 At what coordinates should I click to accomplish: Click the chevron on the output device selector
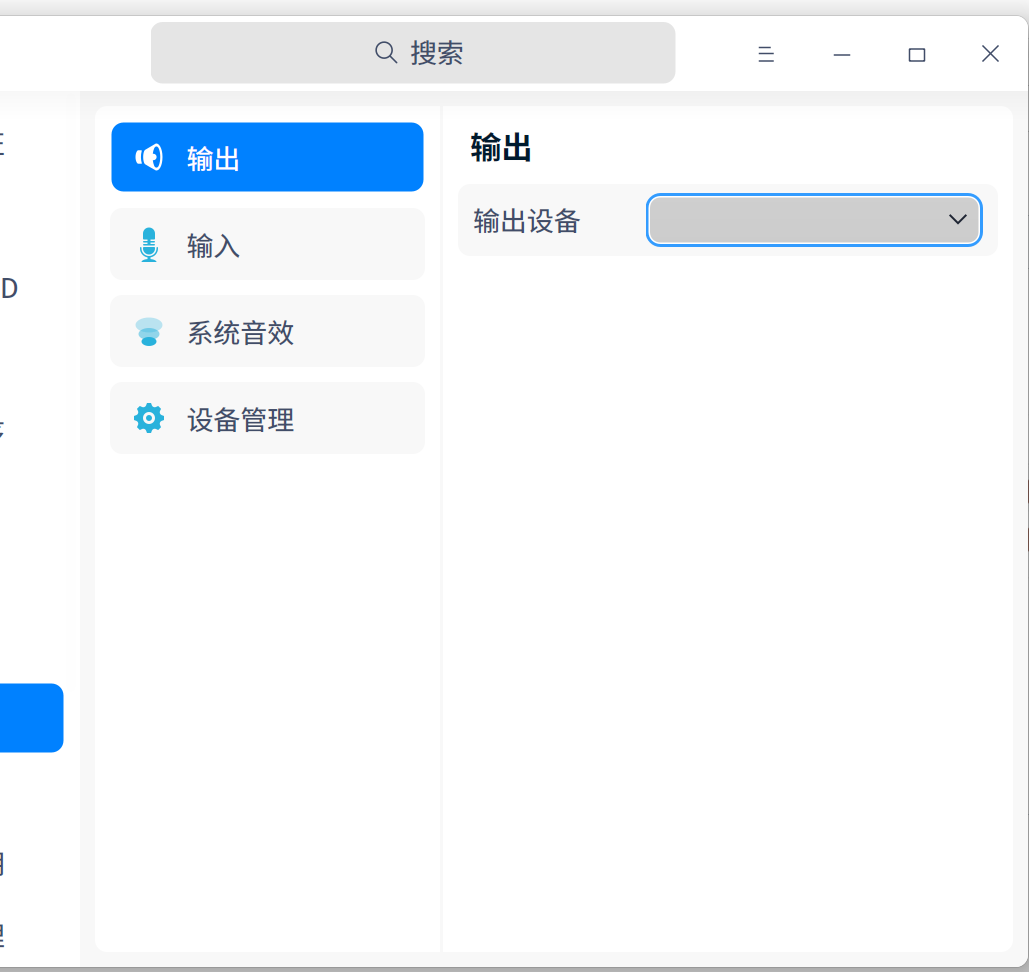(957, 220)
